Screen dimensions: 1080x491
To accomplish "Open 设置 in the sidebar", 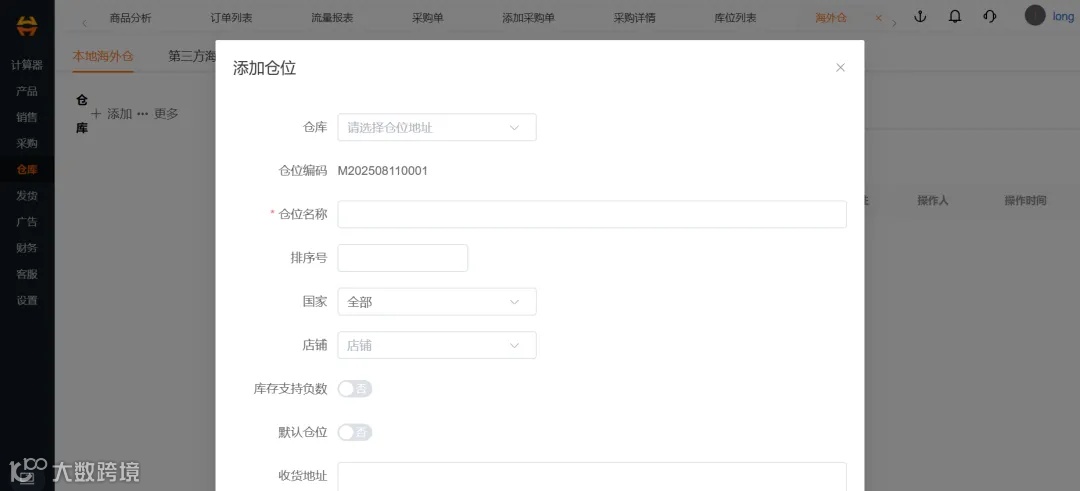I will pyautogui.click(x=27, y=300).
